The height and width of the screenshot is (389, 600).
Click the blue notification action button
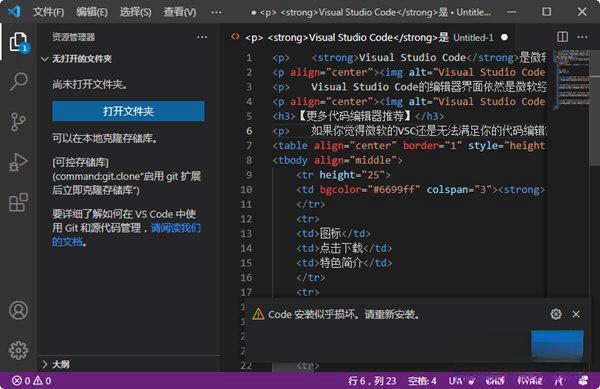point(557,345)
